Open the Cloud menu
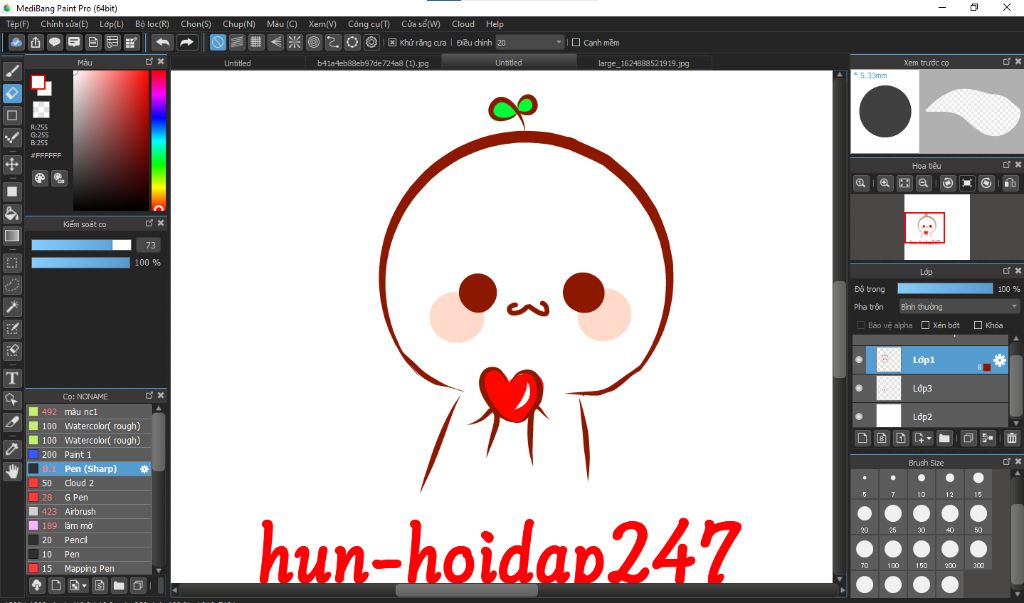Viewport: 1024px width, 603px height. point(463,24)
